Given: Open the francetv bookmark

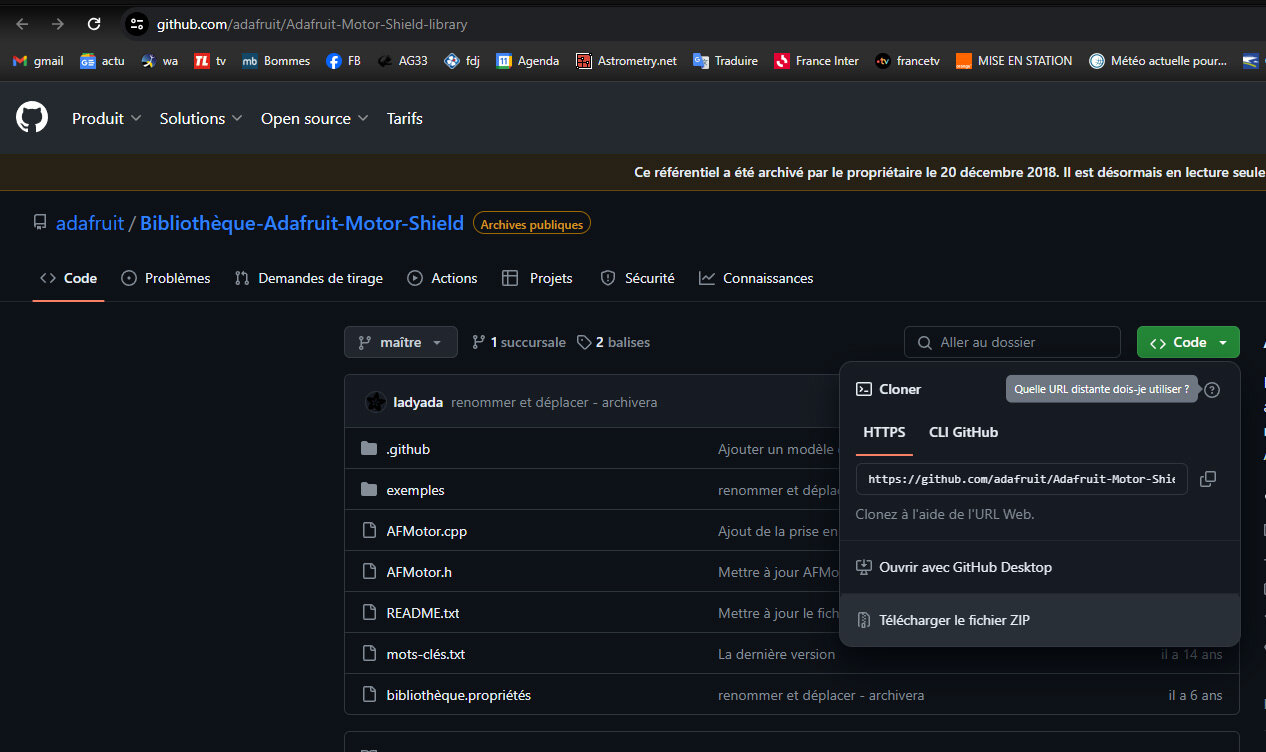Looking at the screenshot, I should (x=908, y=61).
